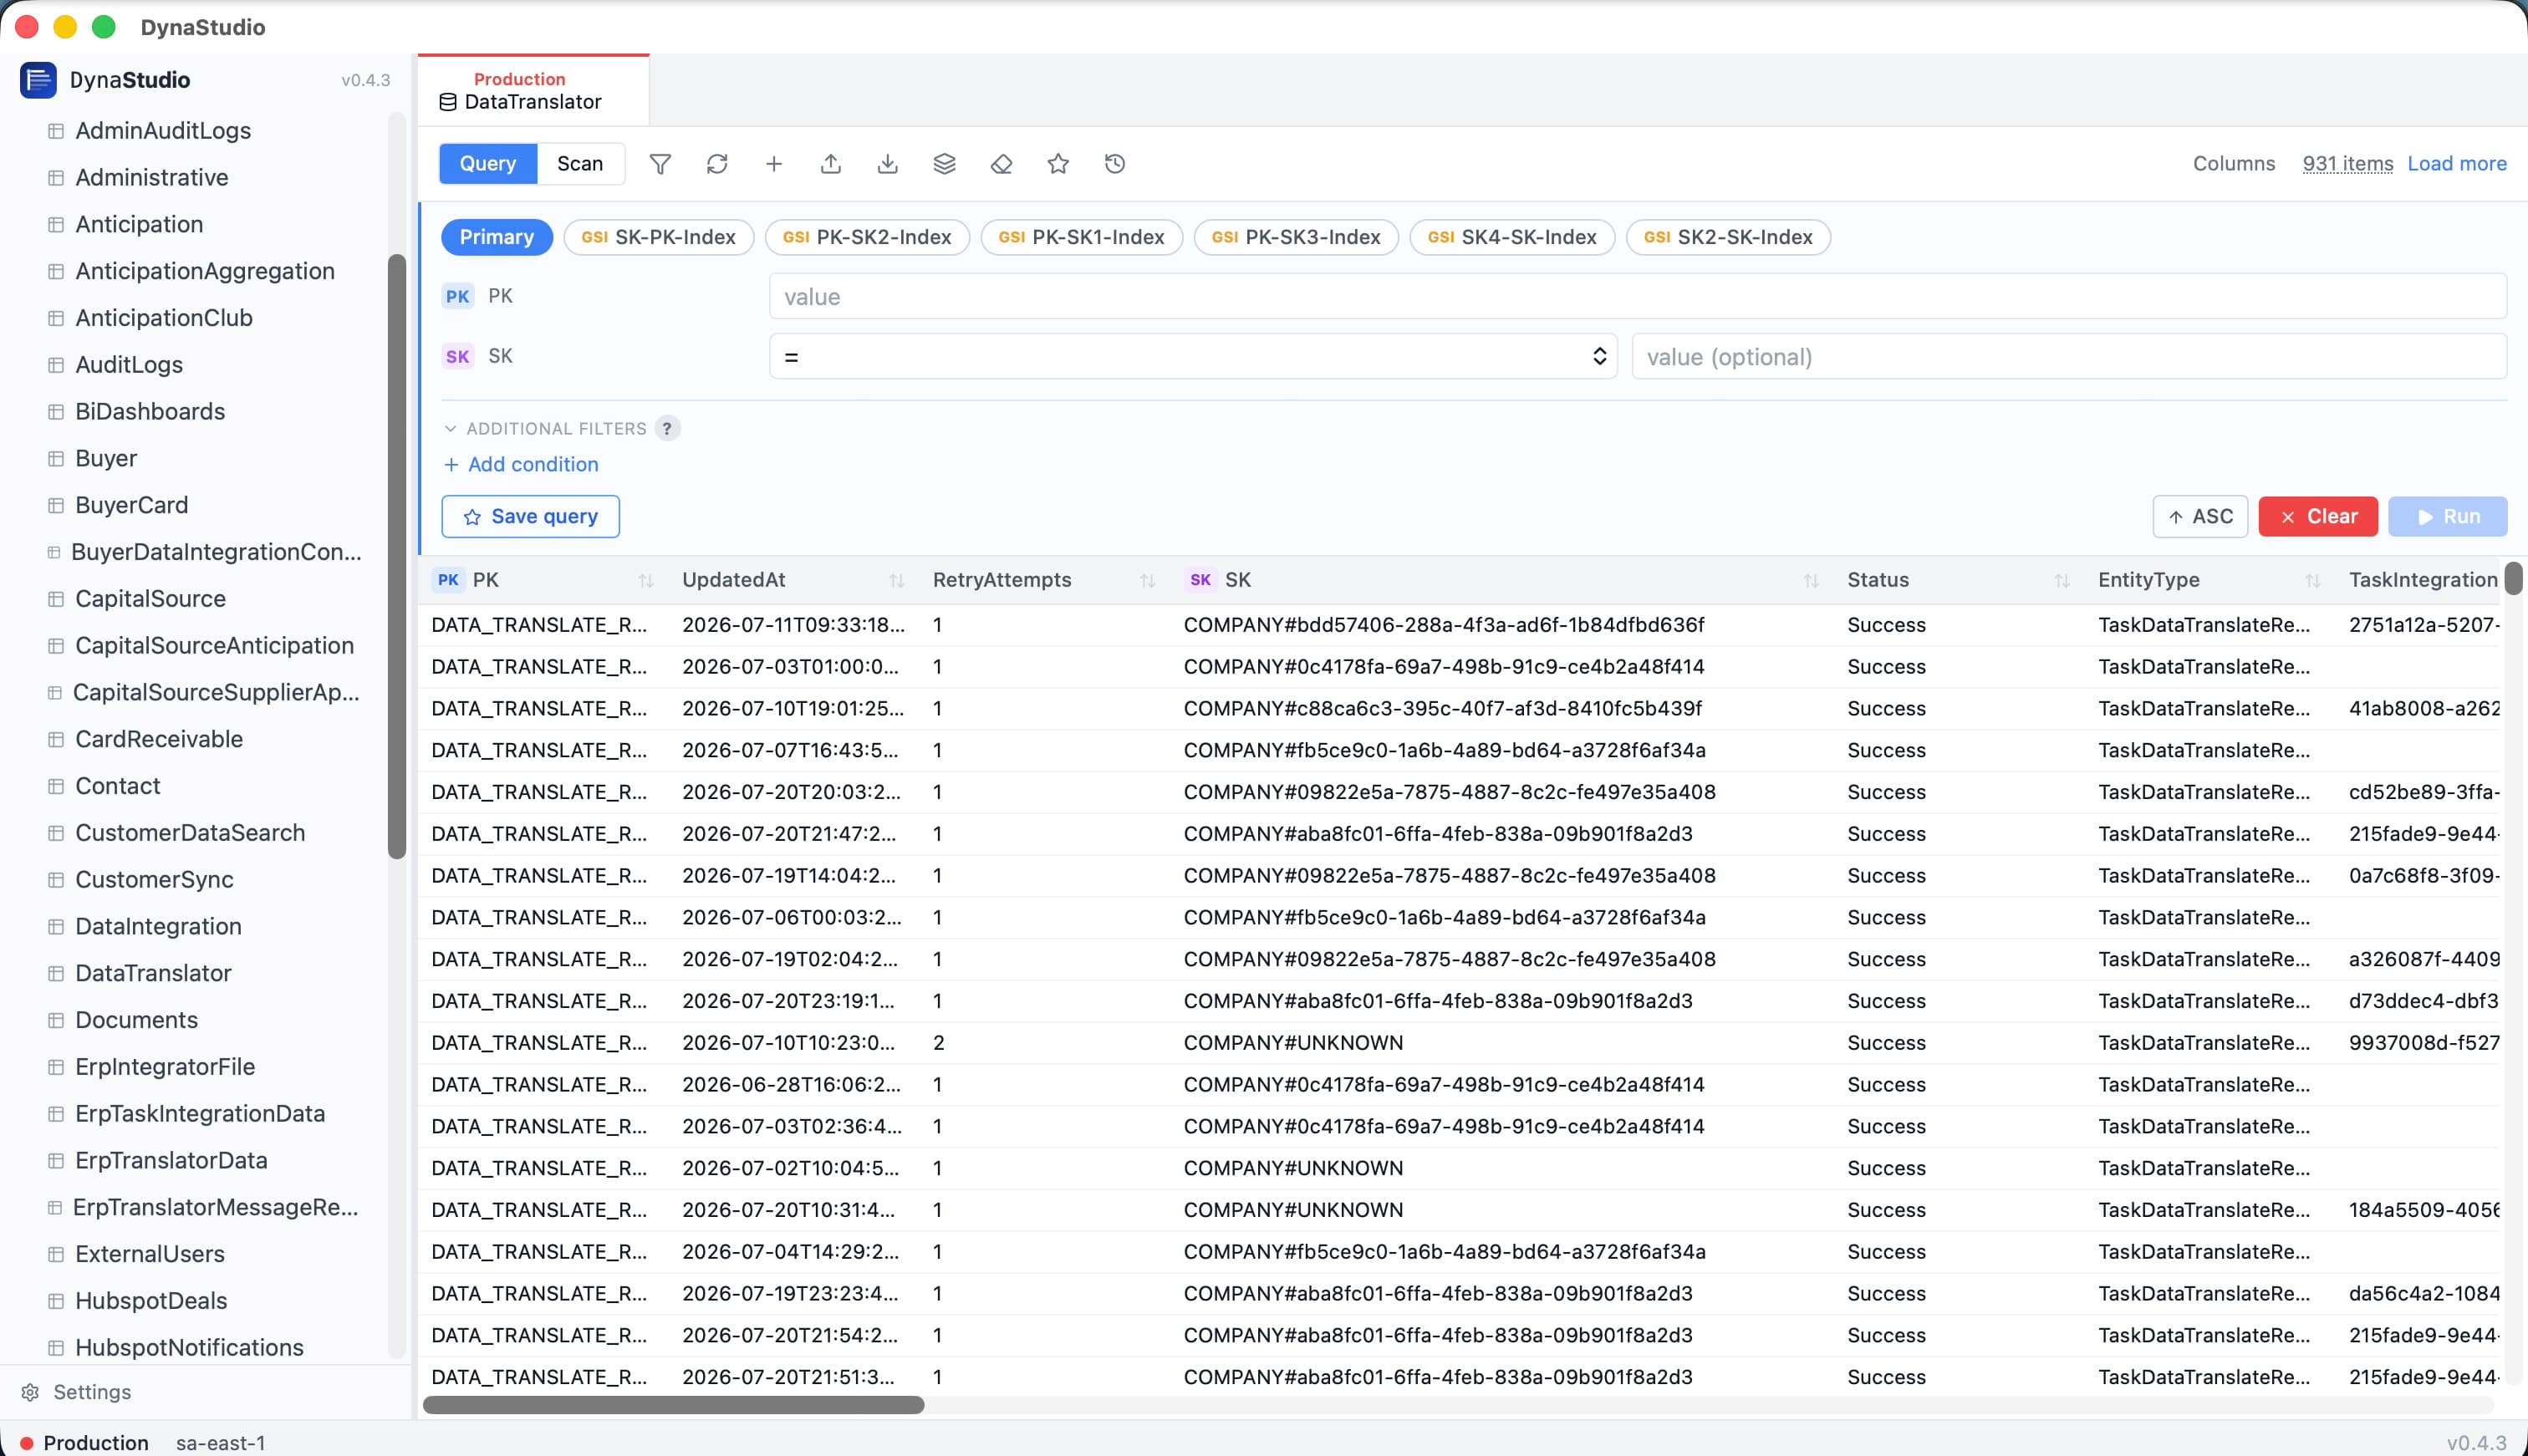The height and width of the screenshot is (1456, 2528).
Task: Click the sidebar table list scrollbar
Action: point(397,557)
